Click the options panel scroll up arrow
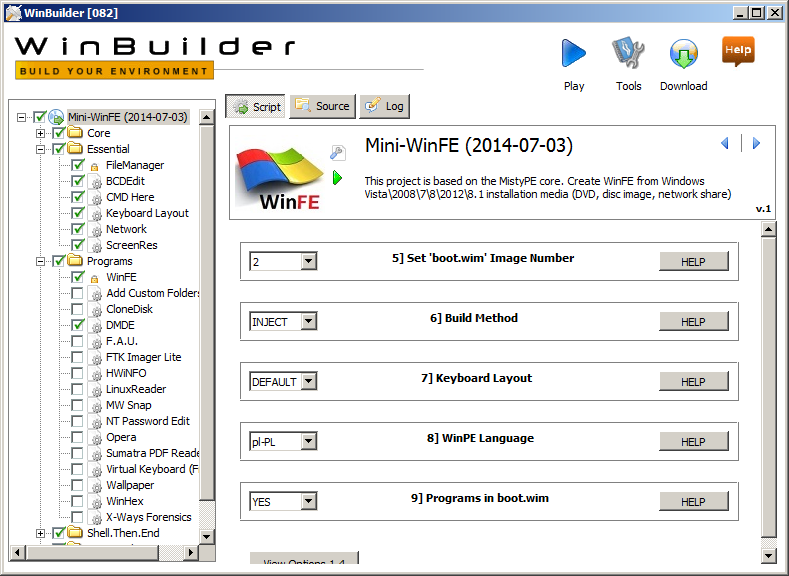This screenshot has height=576, width=789. point(768,229)
